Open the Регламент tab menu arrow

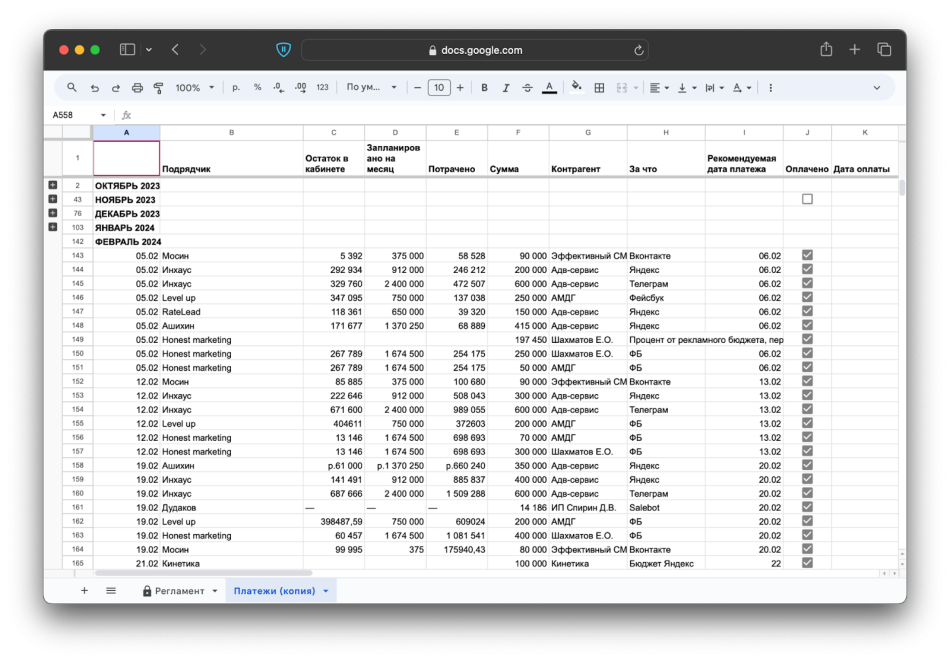(215, 591)
